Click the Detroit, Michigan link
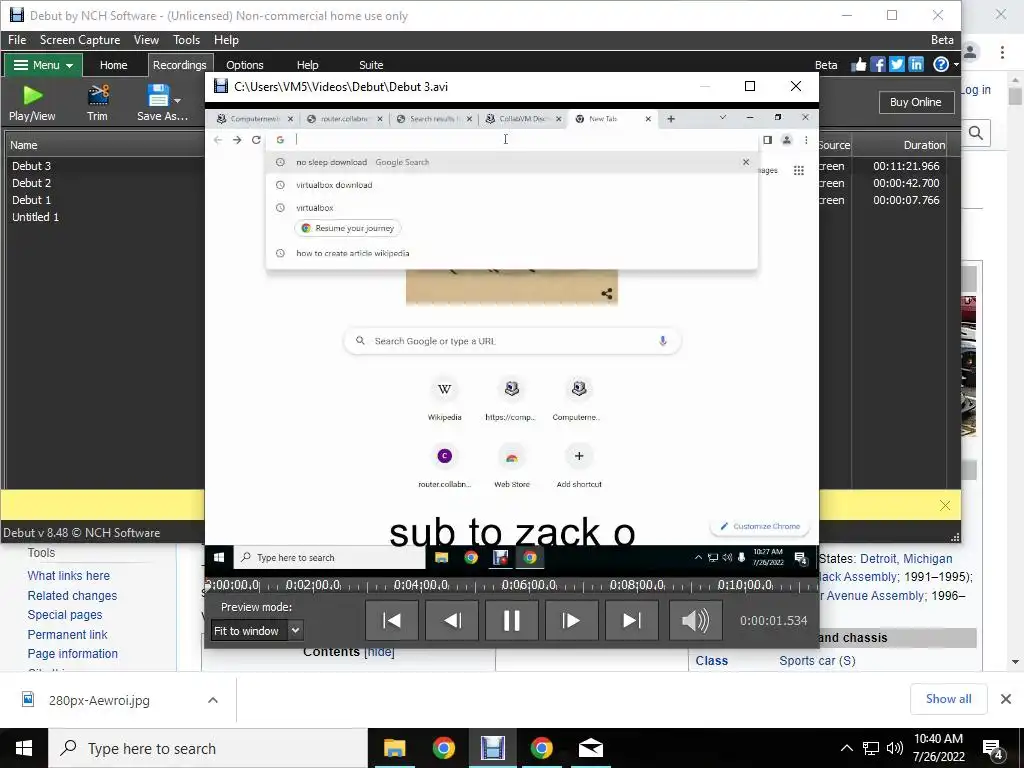Screen dimensions: 1024x768 [906, 559]
